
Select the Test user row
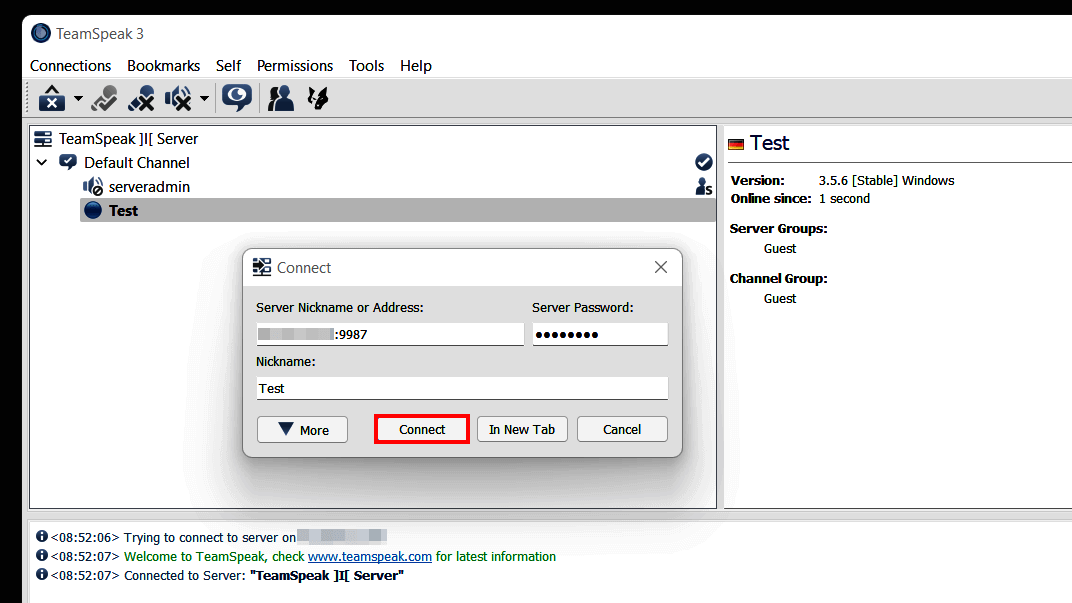[x=398, y=211]
